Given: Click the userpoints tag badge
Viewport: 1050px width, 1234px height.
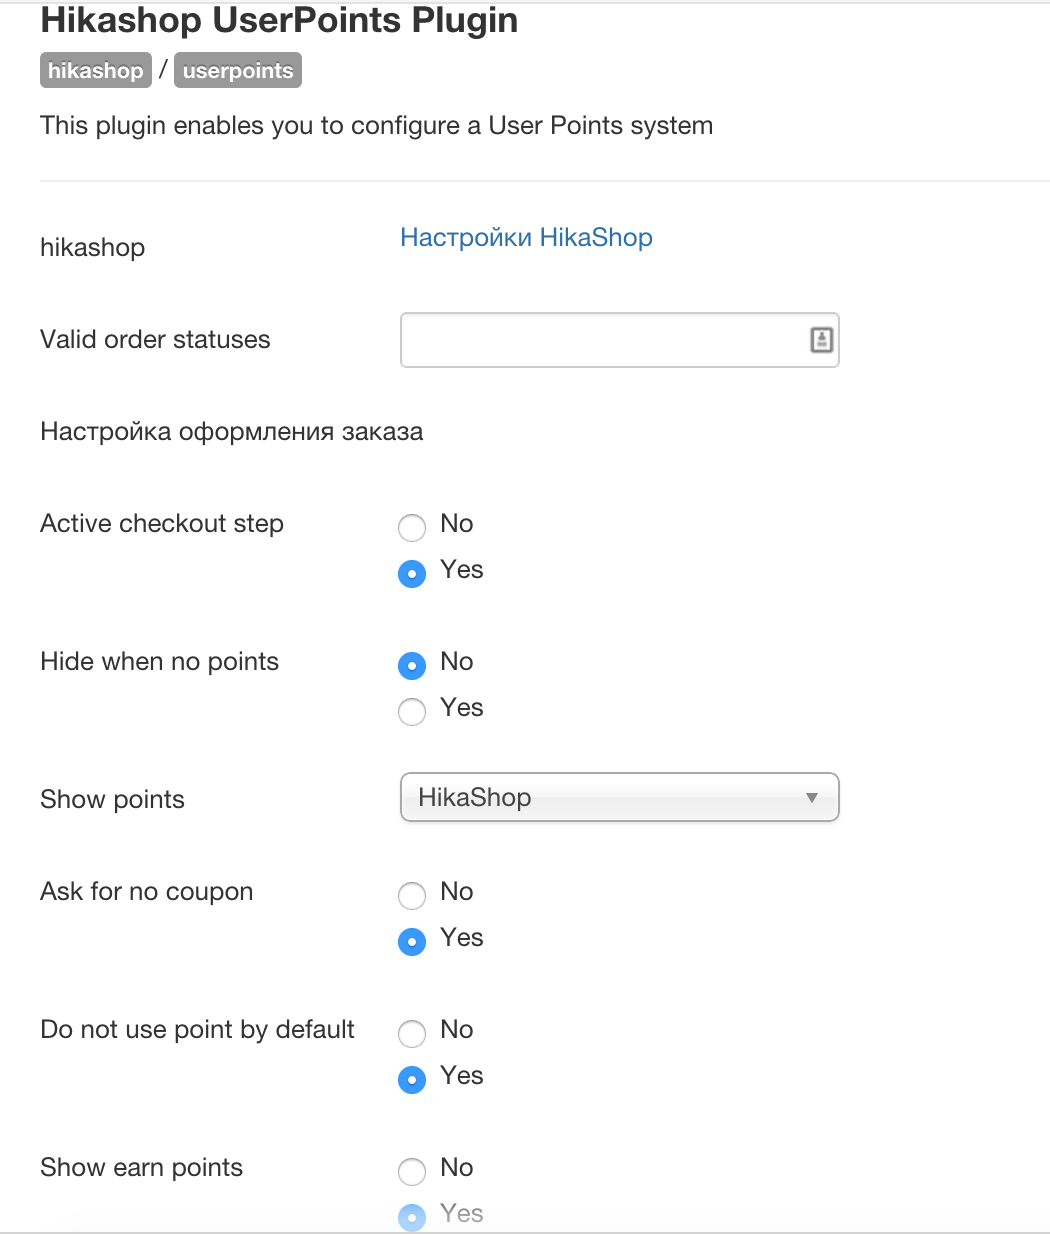Looking at the screenshot, I should (238, 71).
